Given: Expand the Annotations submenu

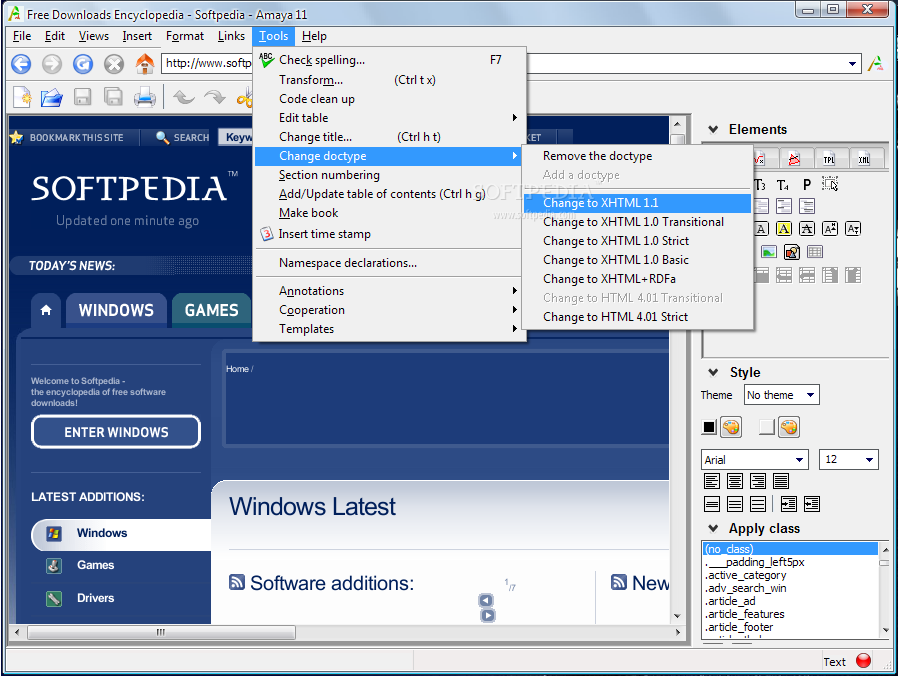Looking at the screenshot, I should (x=389, y=291).
